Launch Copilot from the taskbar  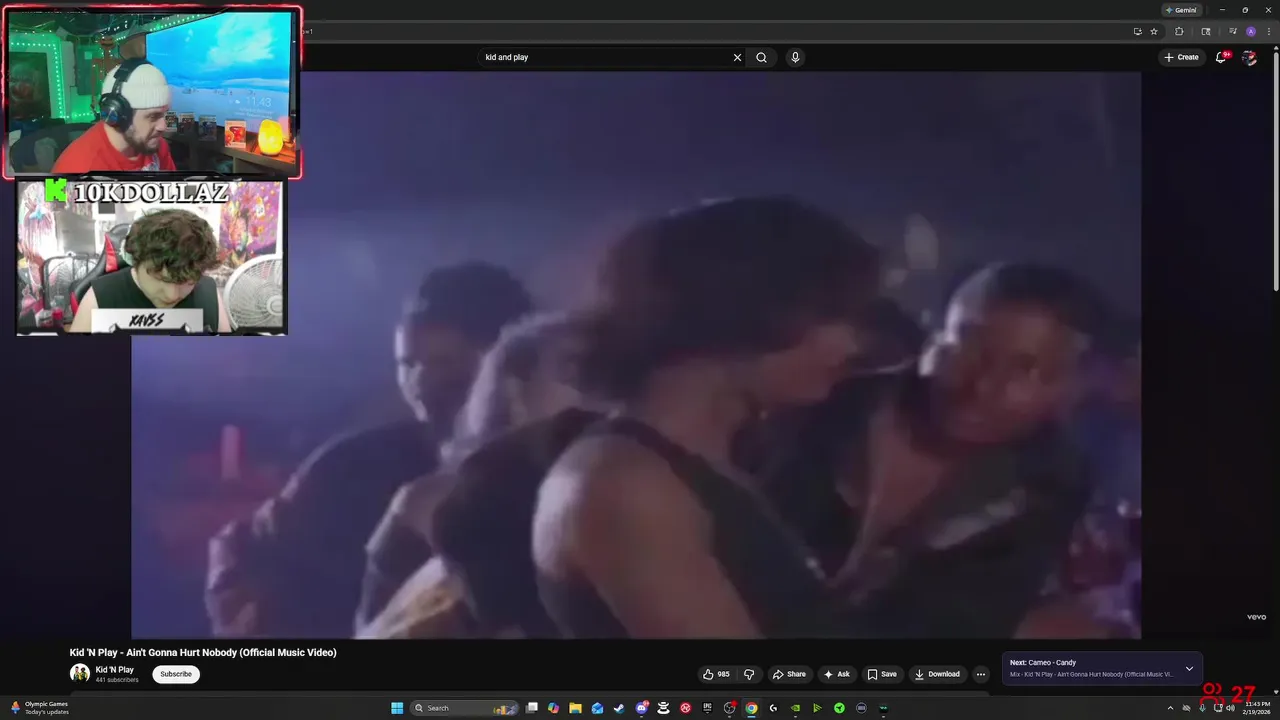point(553,708)
